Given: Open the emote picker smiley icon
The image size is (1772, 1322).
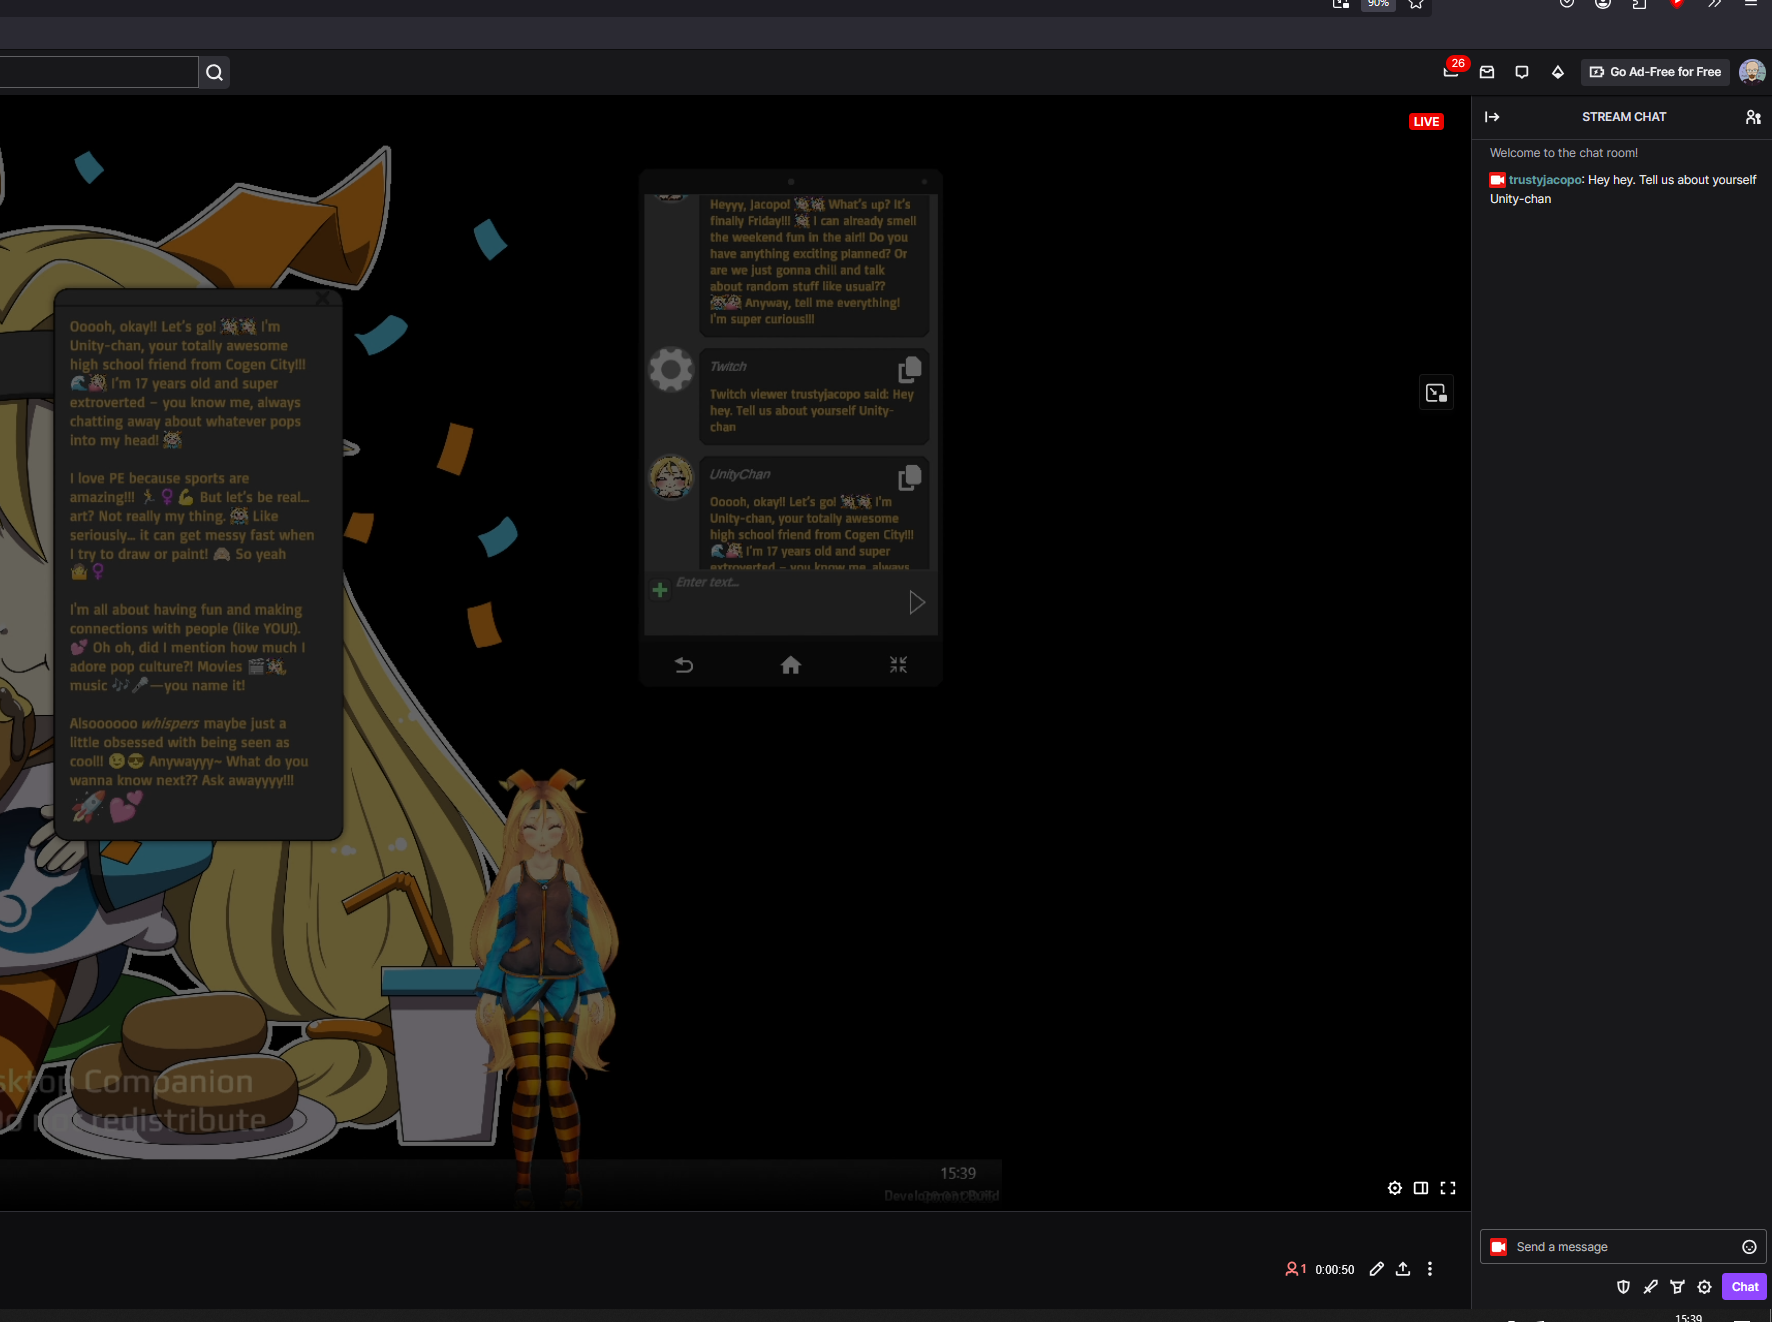Looking at the screenshot, I should [1749, 1247].
